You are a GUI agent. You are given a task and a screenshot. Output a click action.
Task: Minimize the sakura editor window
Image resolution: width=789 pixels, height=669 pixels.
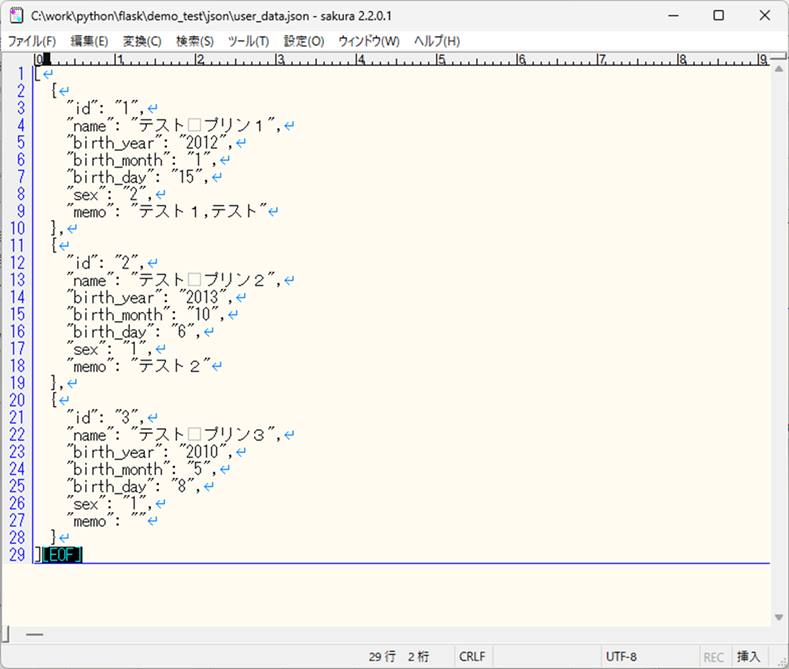click(x=673, y=16)
